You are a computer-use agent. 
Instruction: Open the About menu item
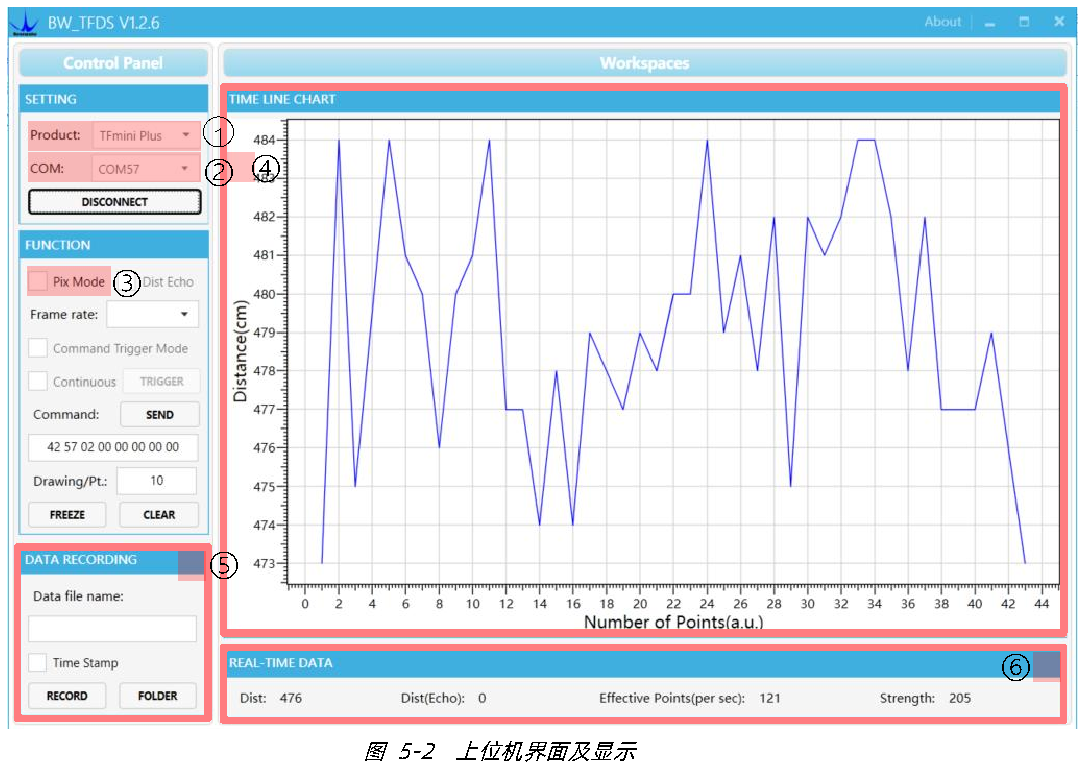tap(942, 21)
